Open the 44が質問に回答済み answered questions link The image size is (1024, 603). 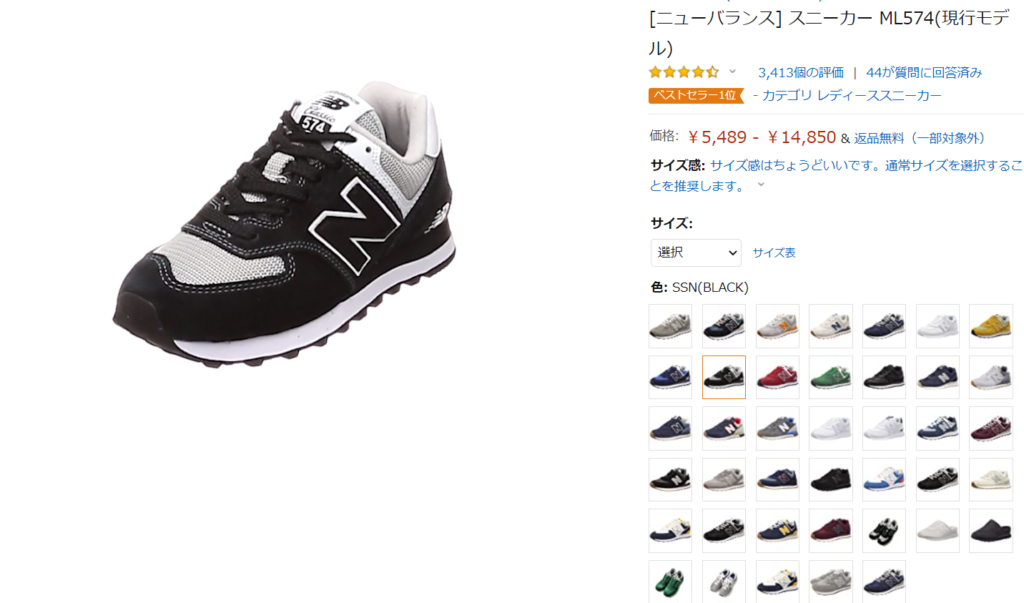pyautogui.click(x=924, y=73)
